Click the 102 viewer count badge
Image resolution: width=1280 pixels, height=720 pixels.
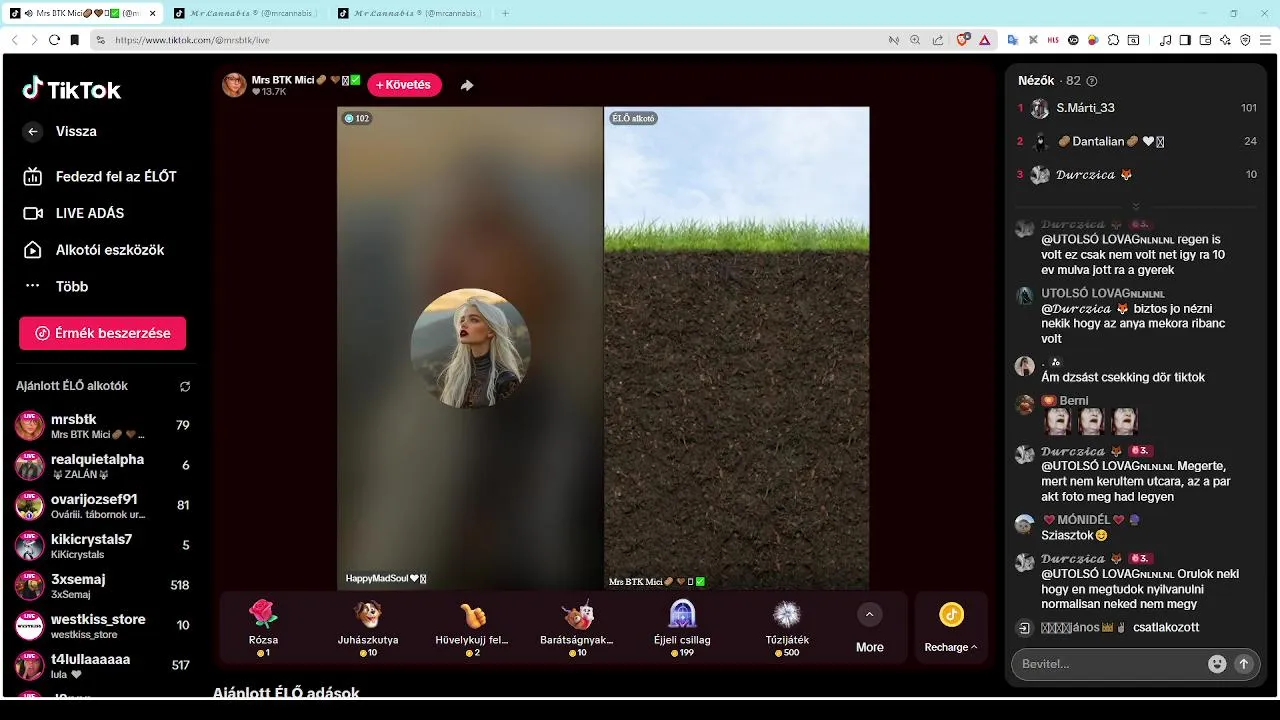(x=357, y=118)
